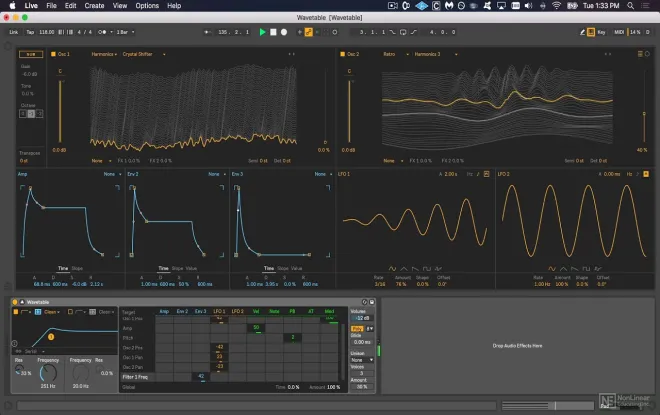Image resolution: width=660 pixels, height=415 pixels.
Task: Open Spotlight search in macOS menu bar
Action: 631,5
